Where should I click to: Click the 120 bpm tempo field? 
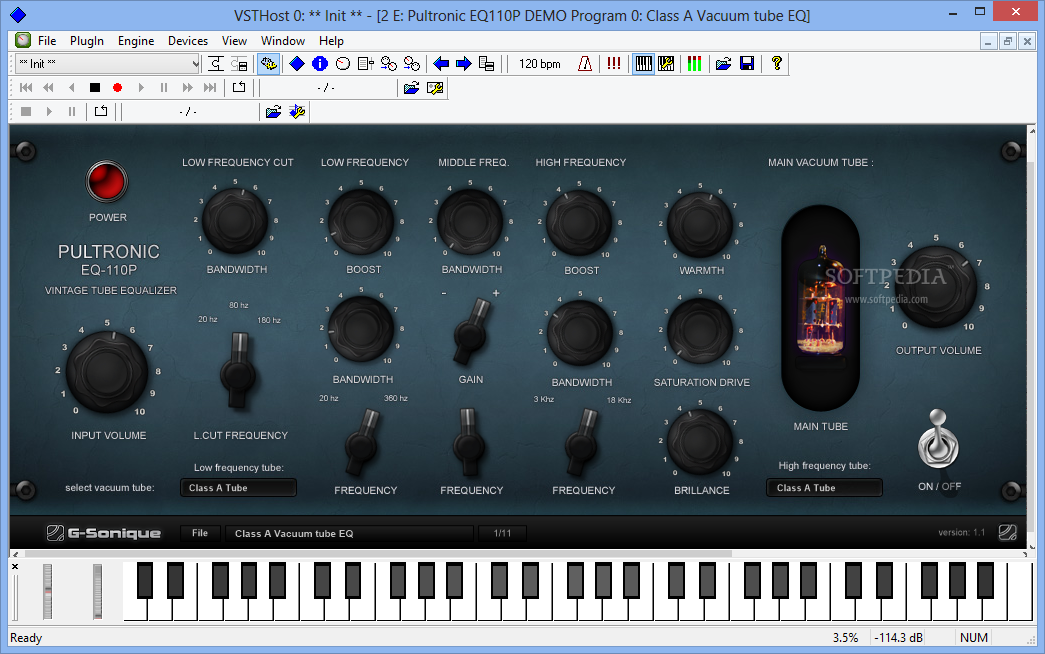coord(540,64)
